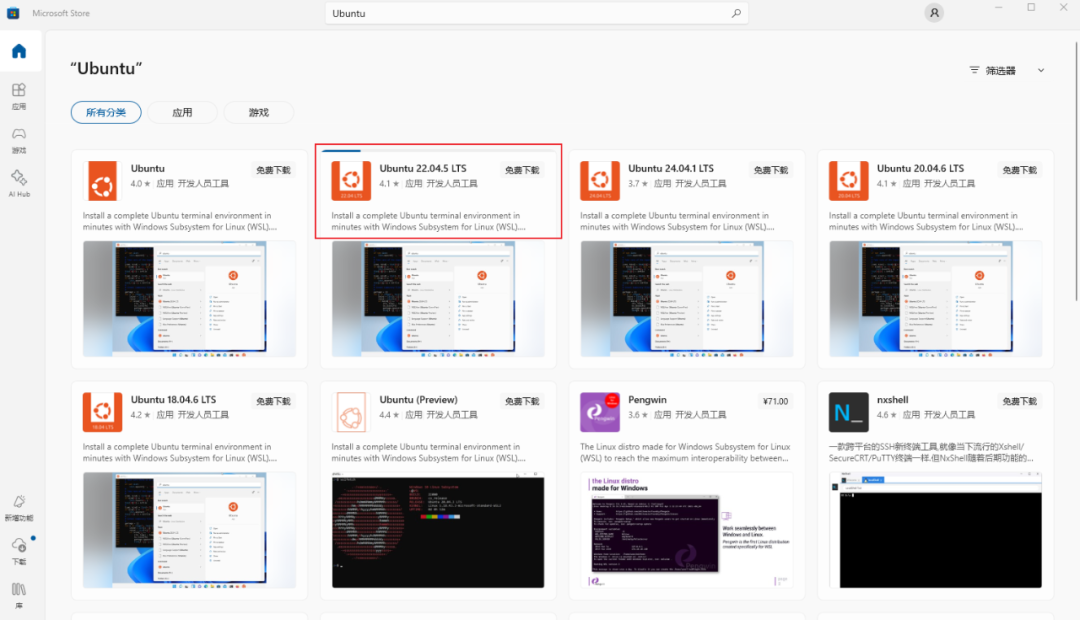1080x620 pixels.
Task: Open the 库 (Library) sidebar icon
Action: [x=18, y=594]
